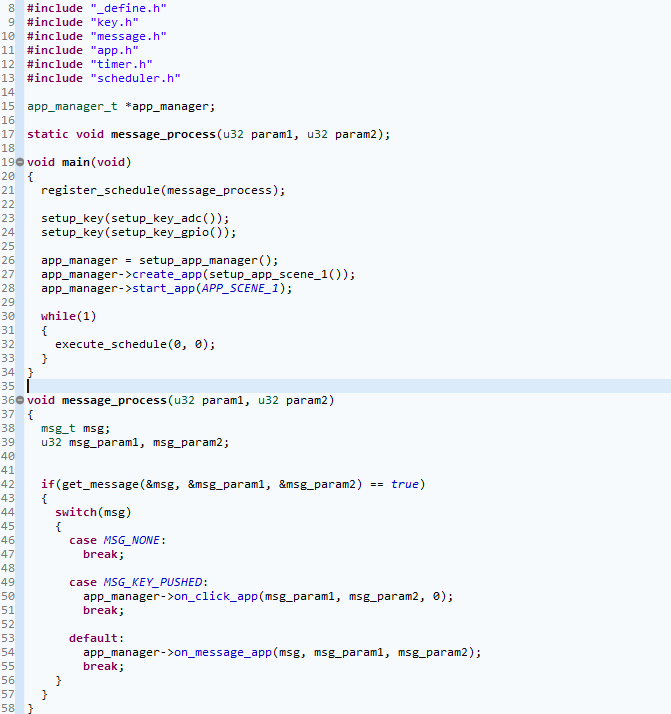Click line number 35 in the gutter
The width and height of the screenshot is (671, 714).
(8, 386)
